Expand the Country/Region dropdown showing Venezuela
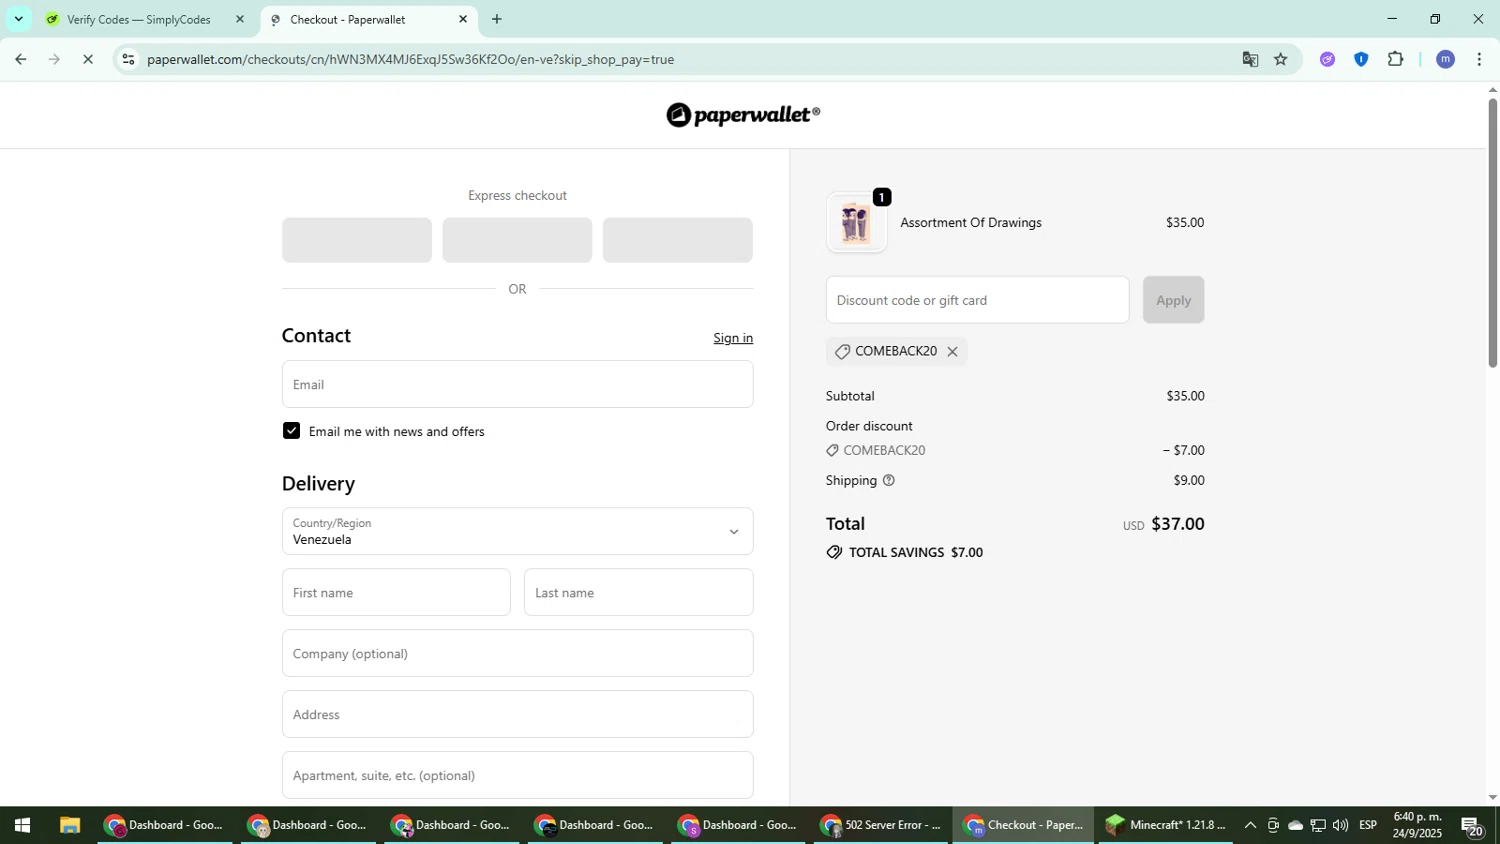This screenshot has width=1500, height=844. [517, 531]
